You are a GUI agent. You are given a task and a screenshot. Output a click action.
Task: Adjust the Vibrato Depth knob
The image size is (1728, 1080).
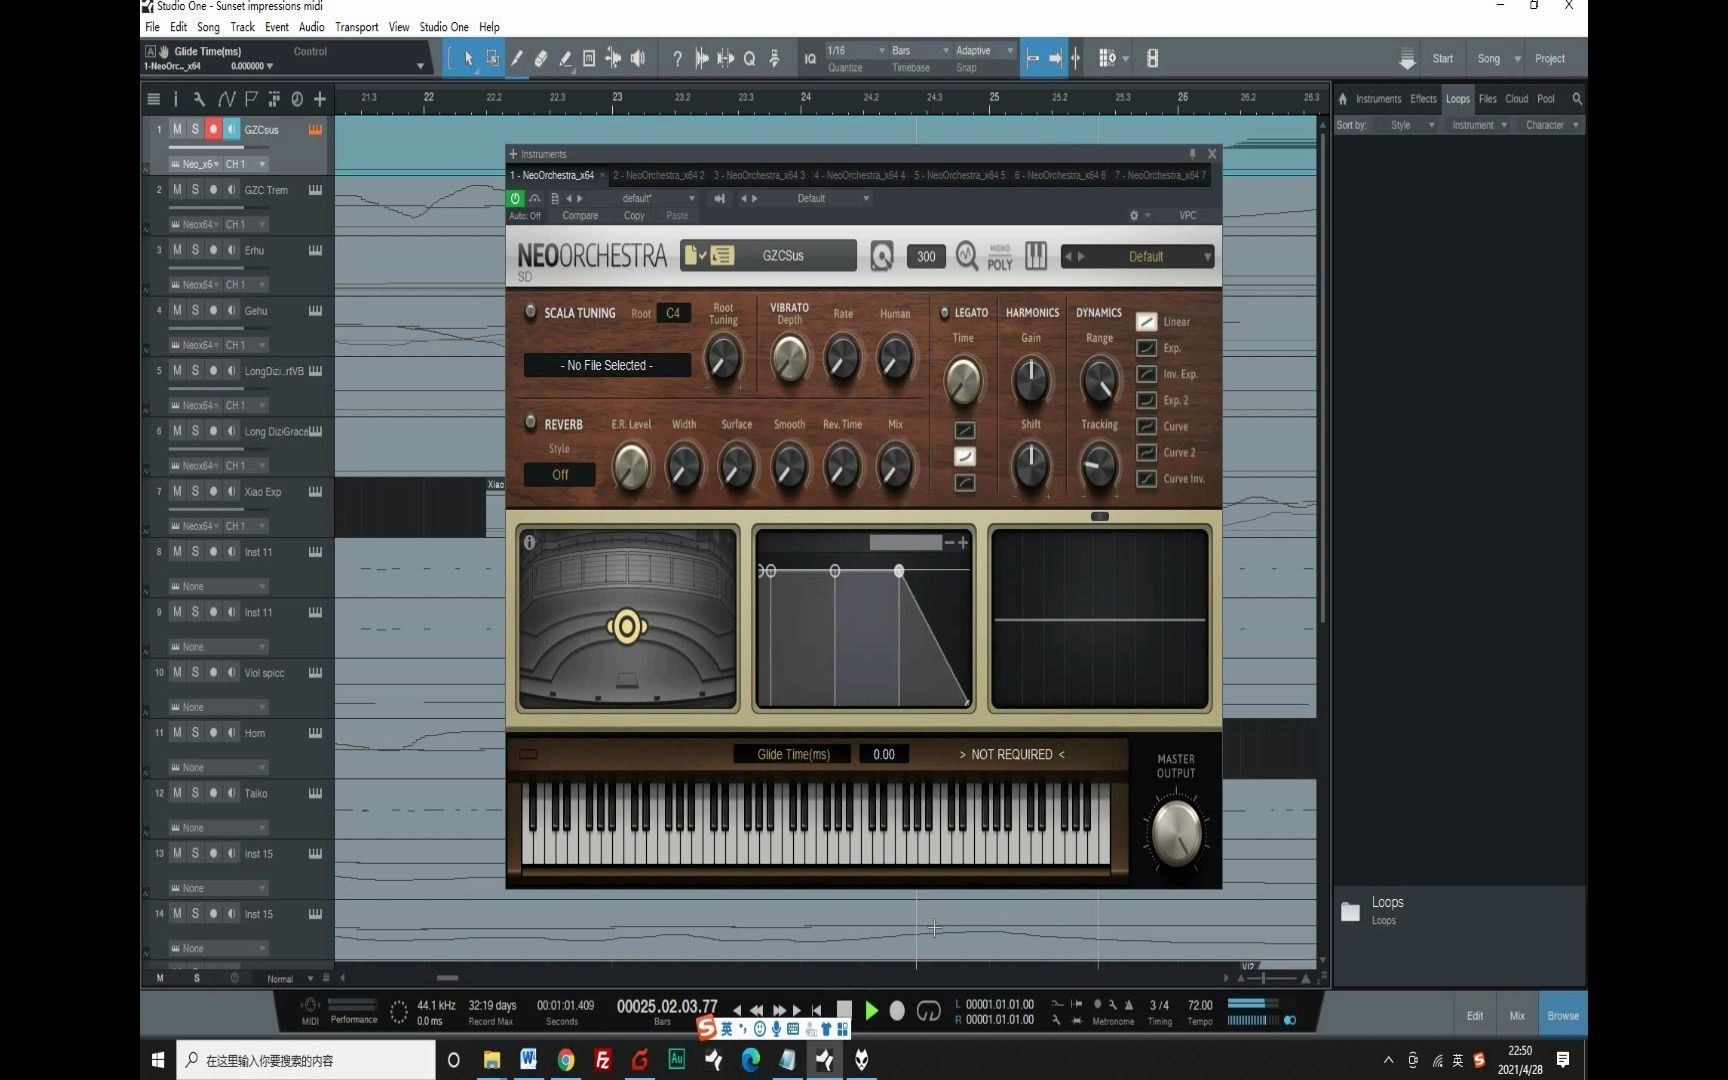click(x=790, y=359)
